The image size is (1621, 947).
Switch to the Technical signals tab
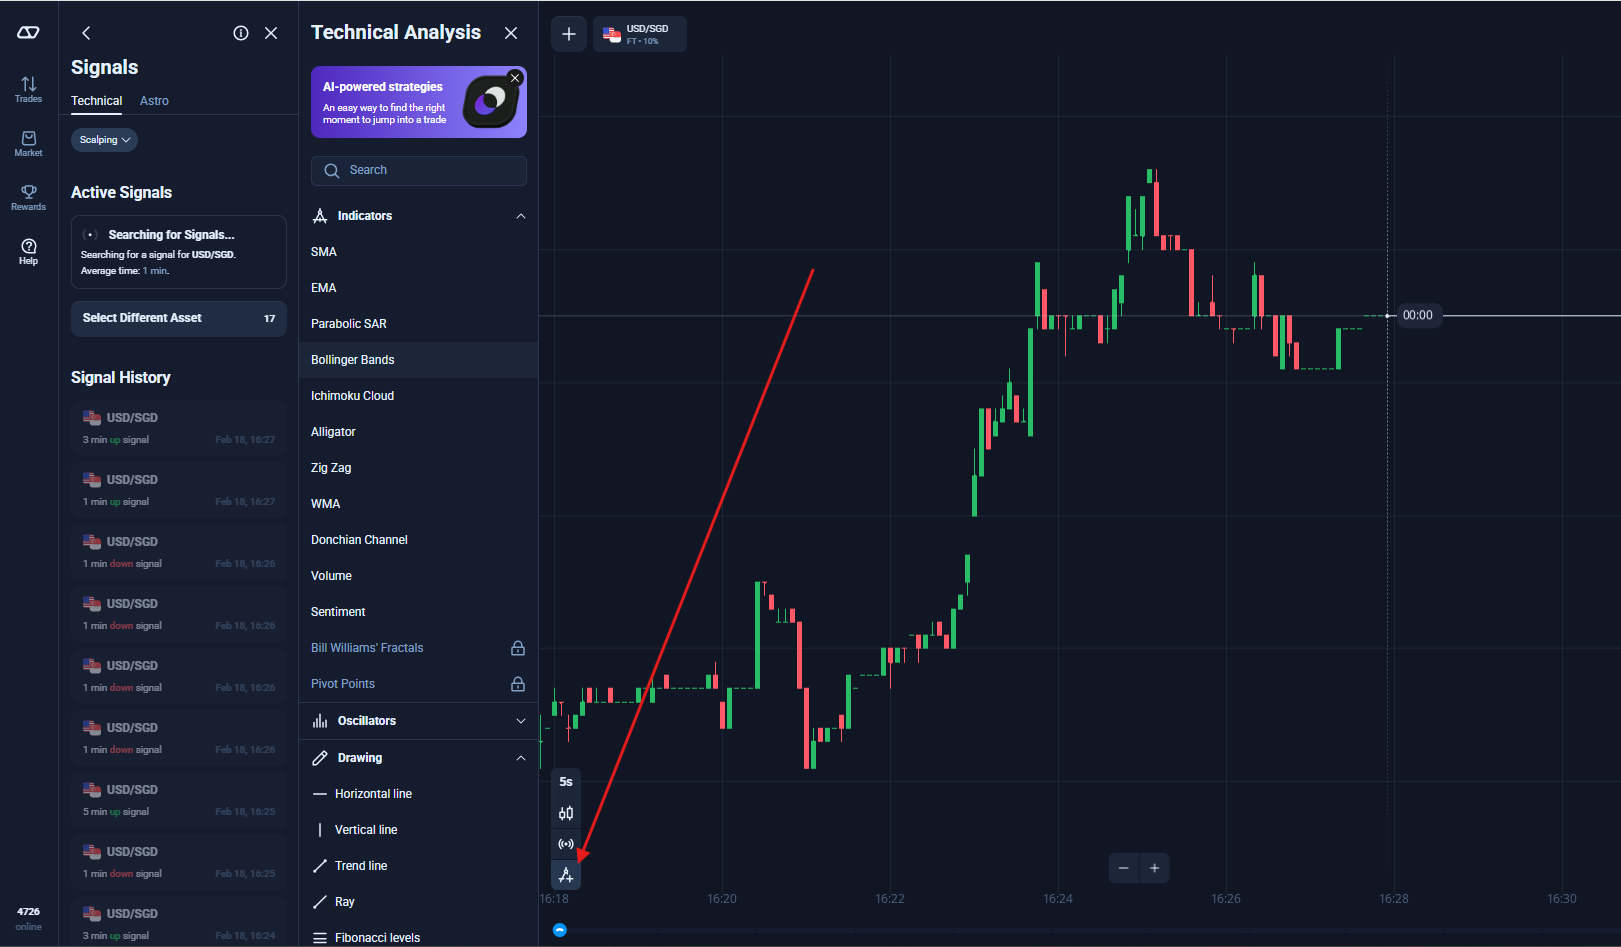pyautogui.click(x=96, y=101)
